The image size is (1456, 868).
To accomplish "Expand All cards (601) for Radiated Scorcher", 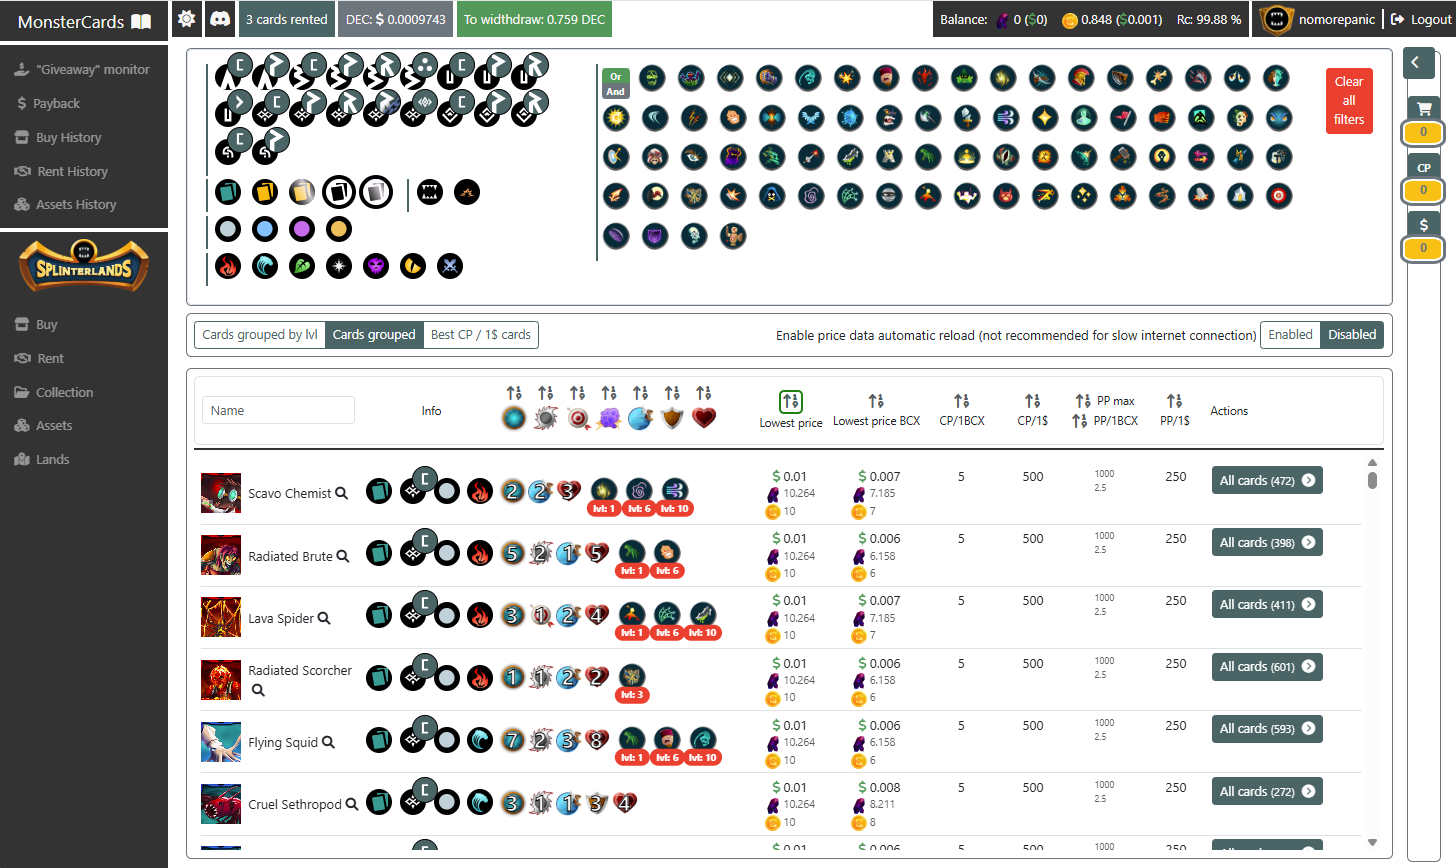I will [x=1267, y=666].
